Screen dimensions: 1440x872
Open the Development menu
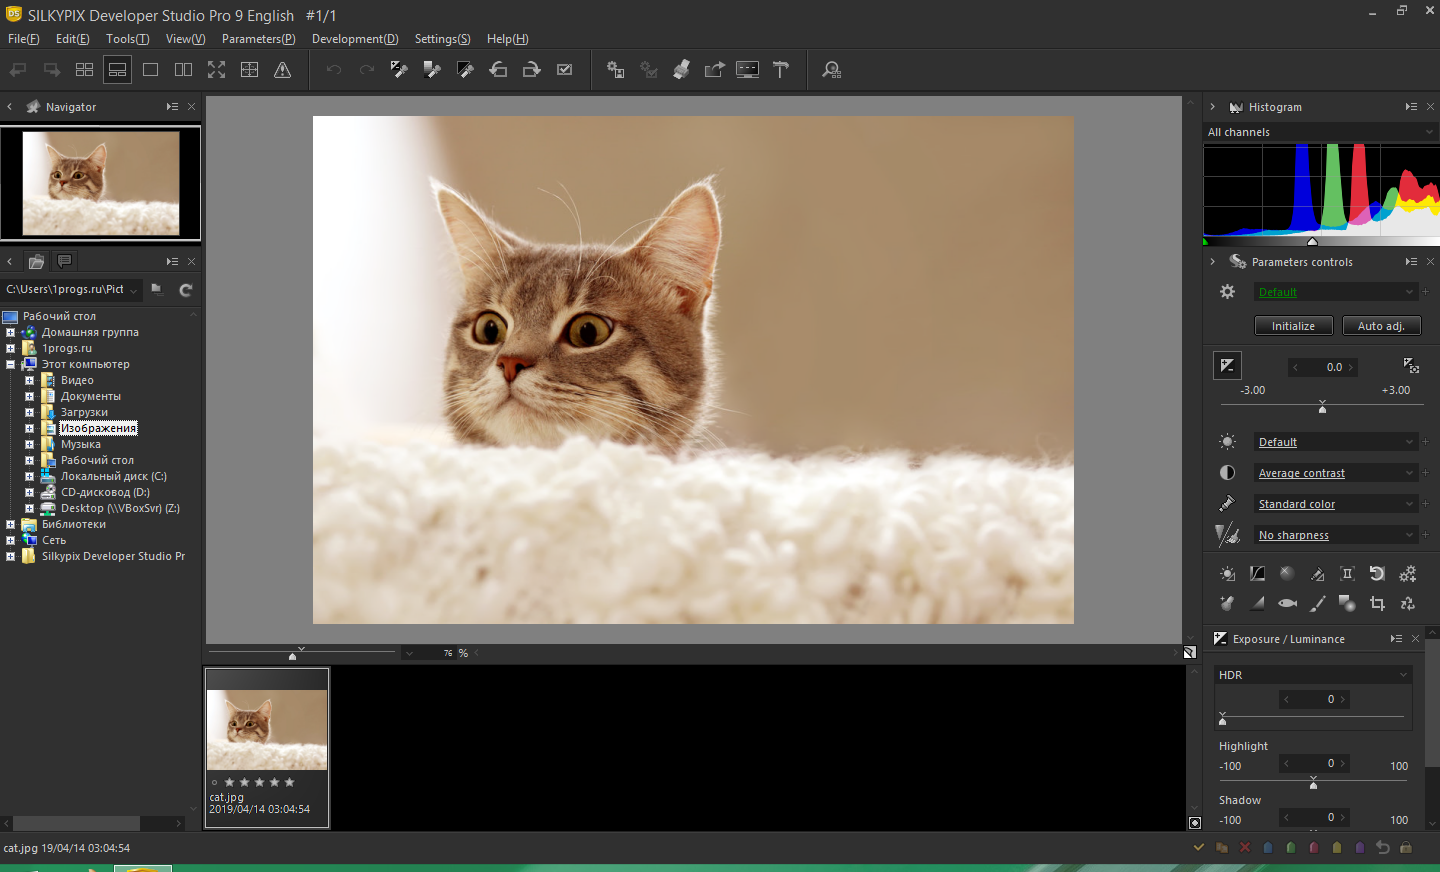[355, 38]
